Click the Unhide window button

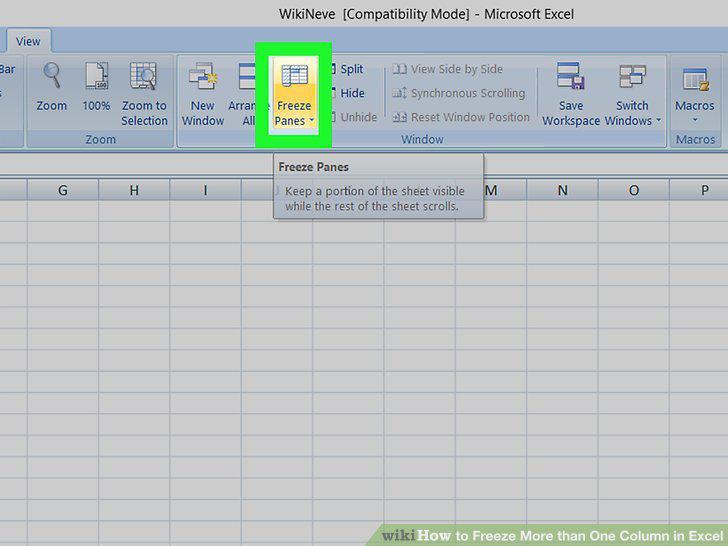[x=354, y=117]
